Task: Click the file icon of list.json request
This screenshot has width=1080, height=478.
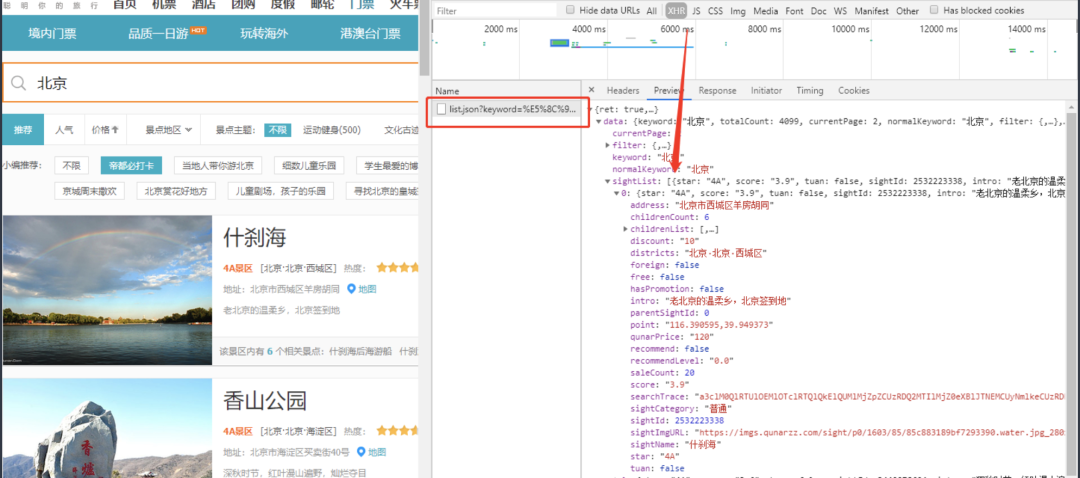Action: click(442, 110)
